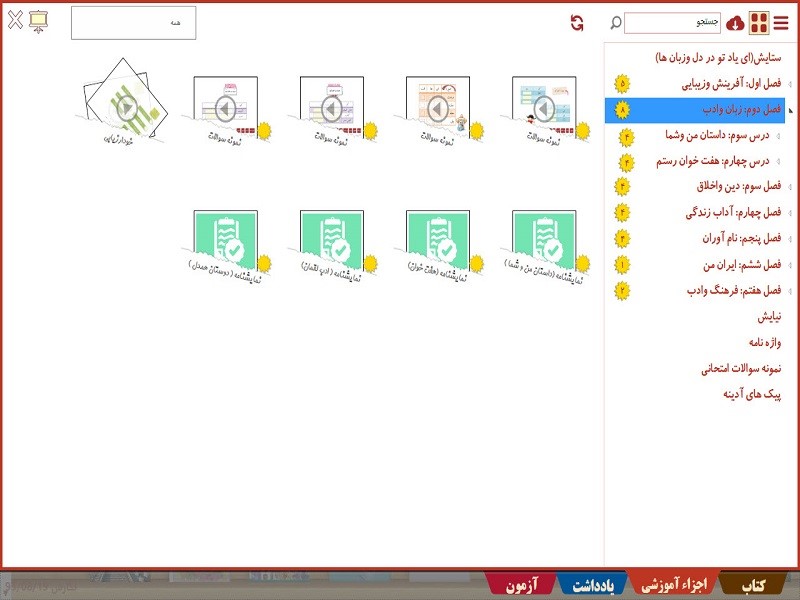Viewport: 800px width, 600px height.
Task: Open the presentation screen icon at top left
Action: (38, 21)
